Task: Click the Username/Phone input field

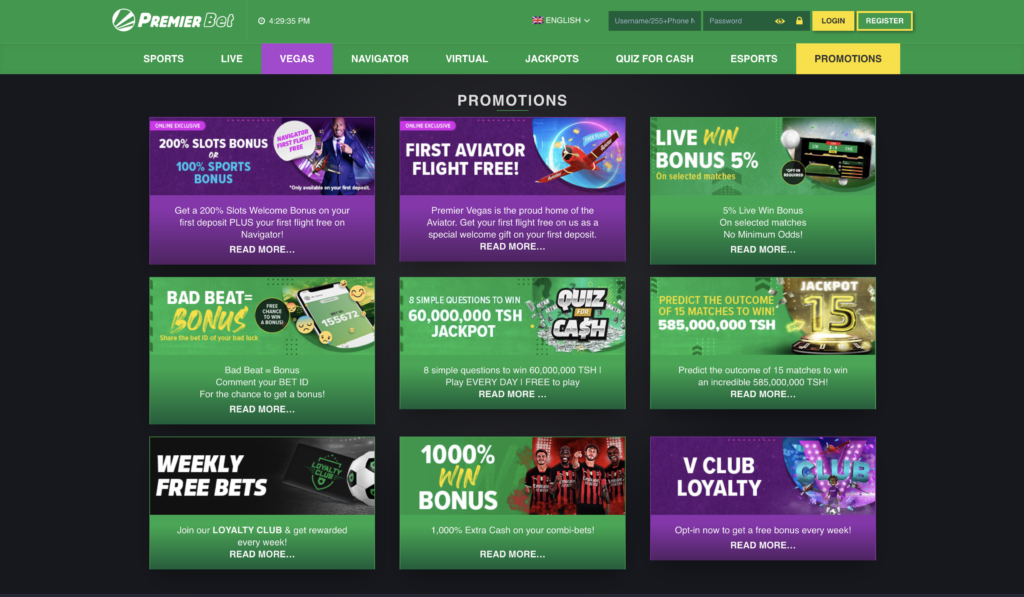Action: pos(654,21)
